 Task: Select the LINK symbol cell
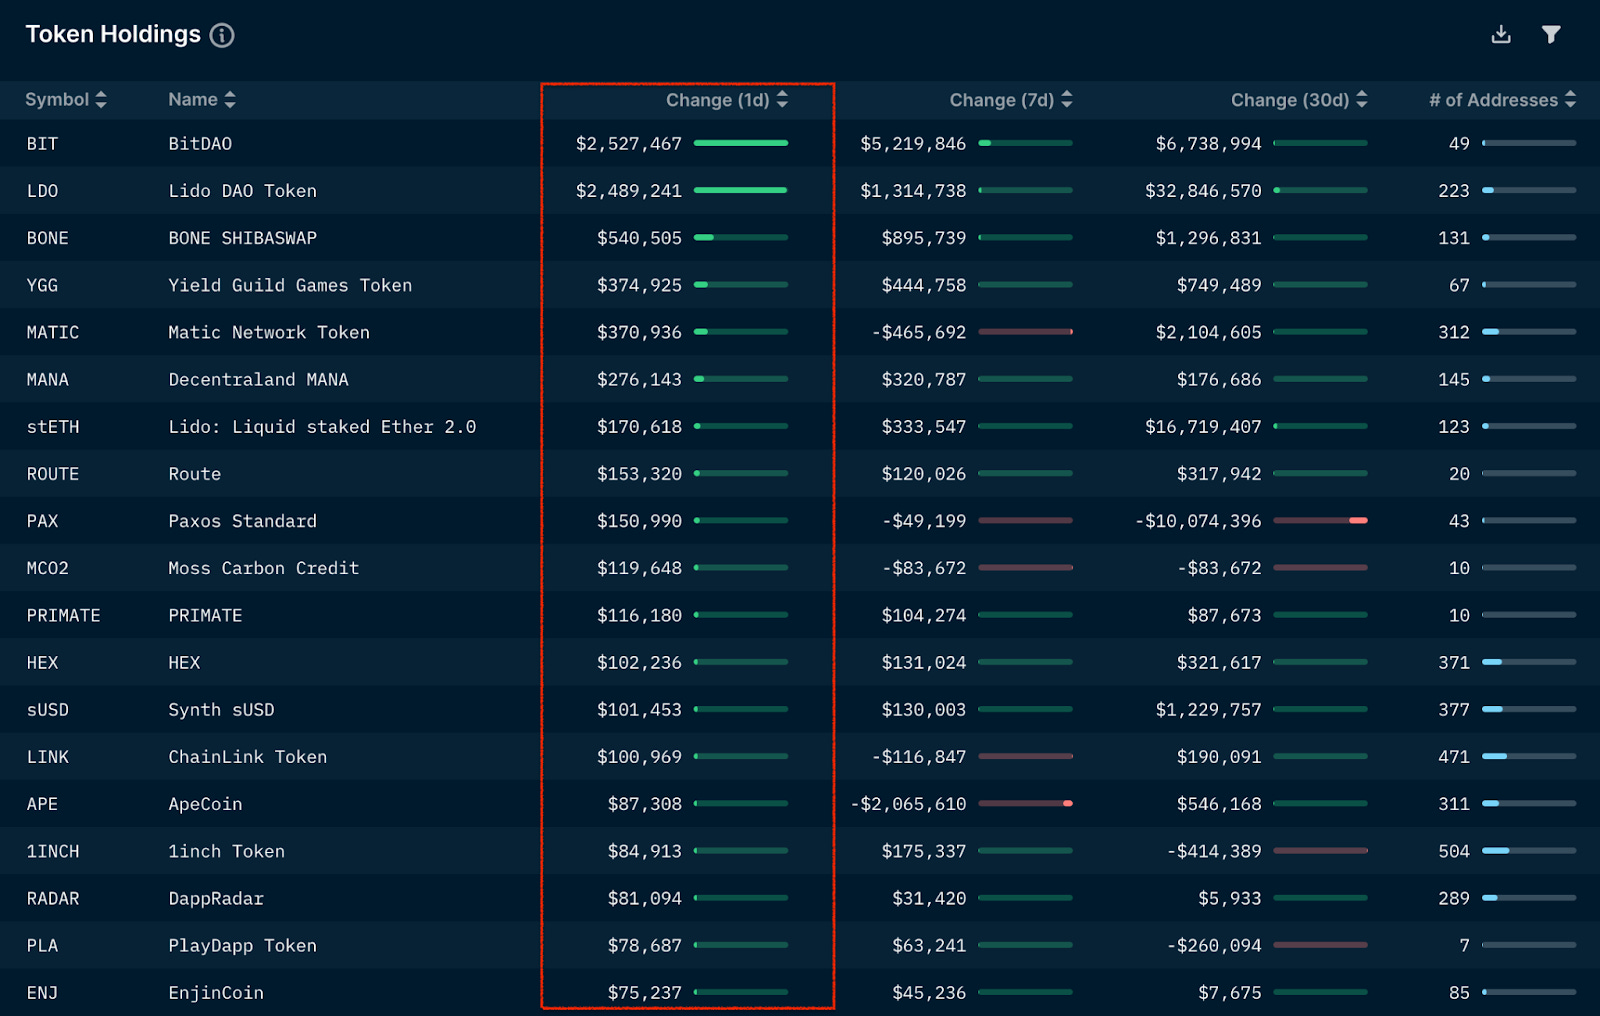click(x=48, y=757)
